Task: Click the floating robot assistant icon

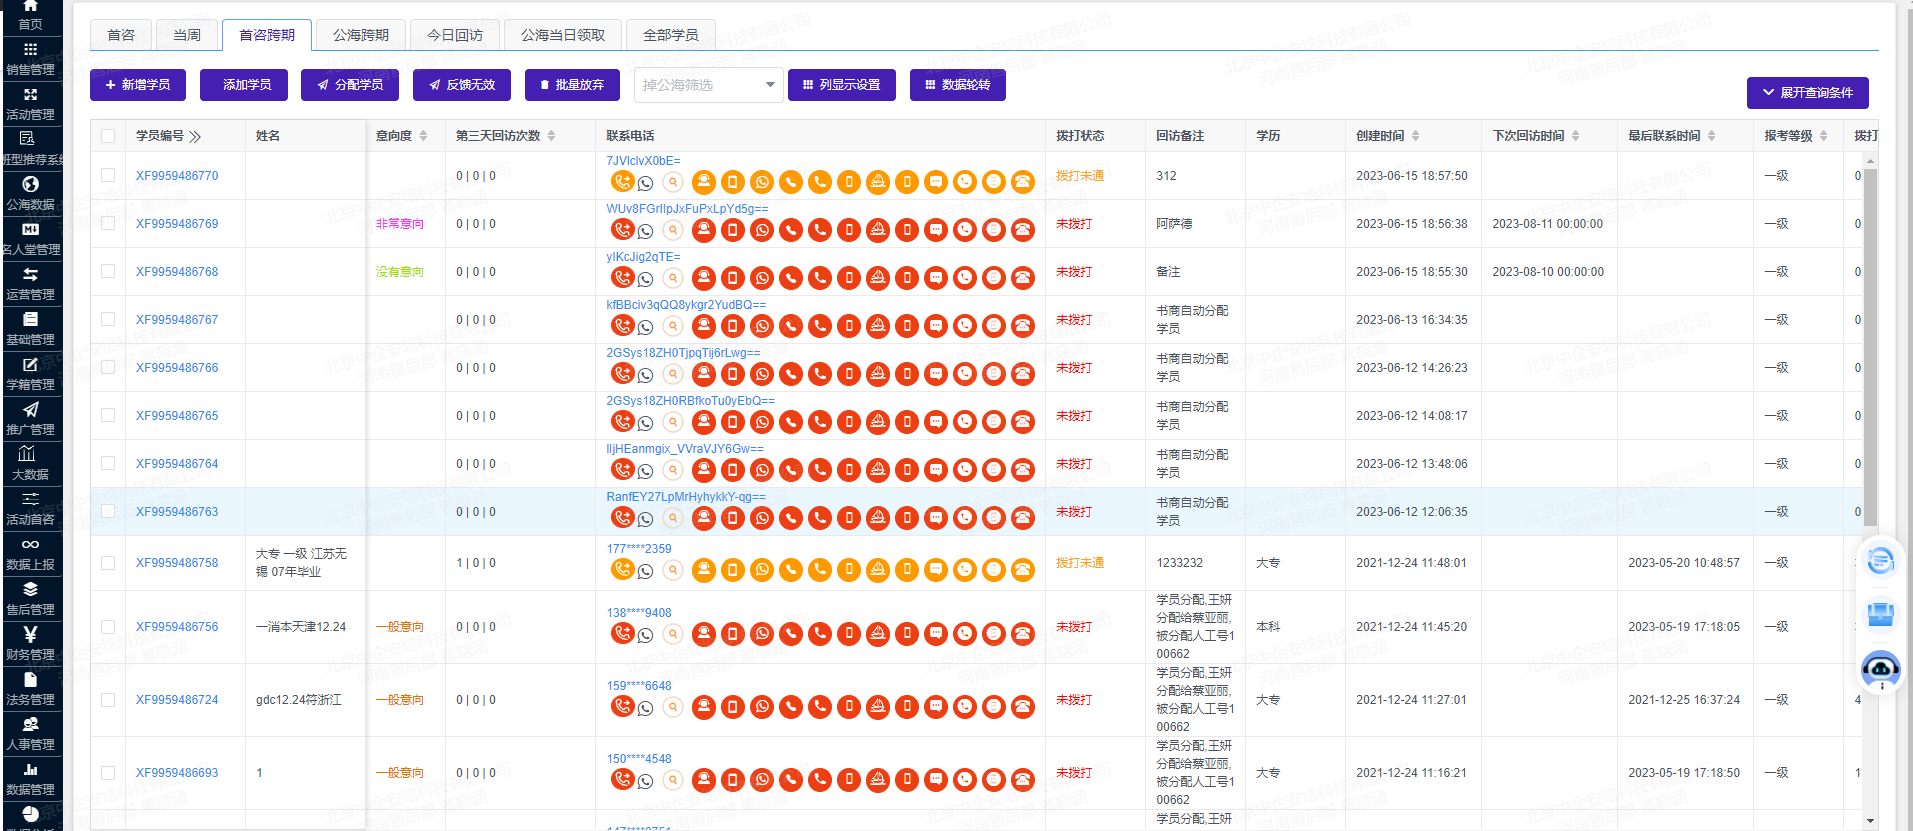Action: (x=1880, y=669)
